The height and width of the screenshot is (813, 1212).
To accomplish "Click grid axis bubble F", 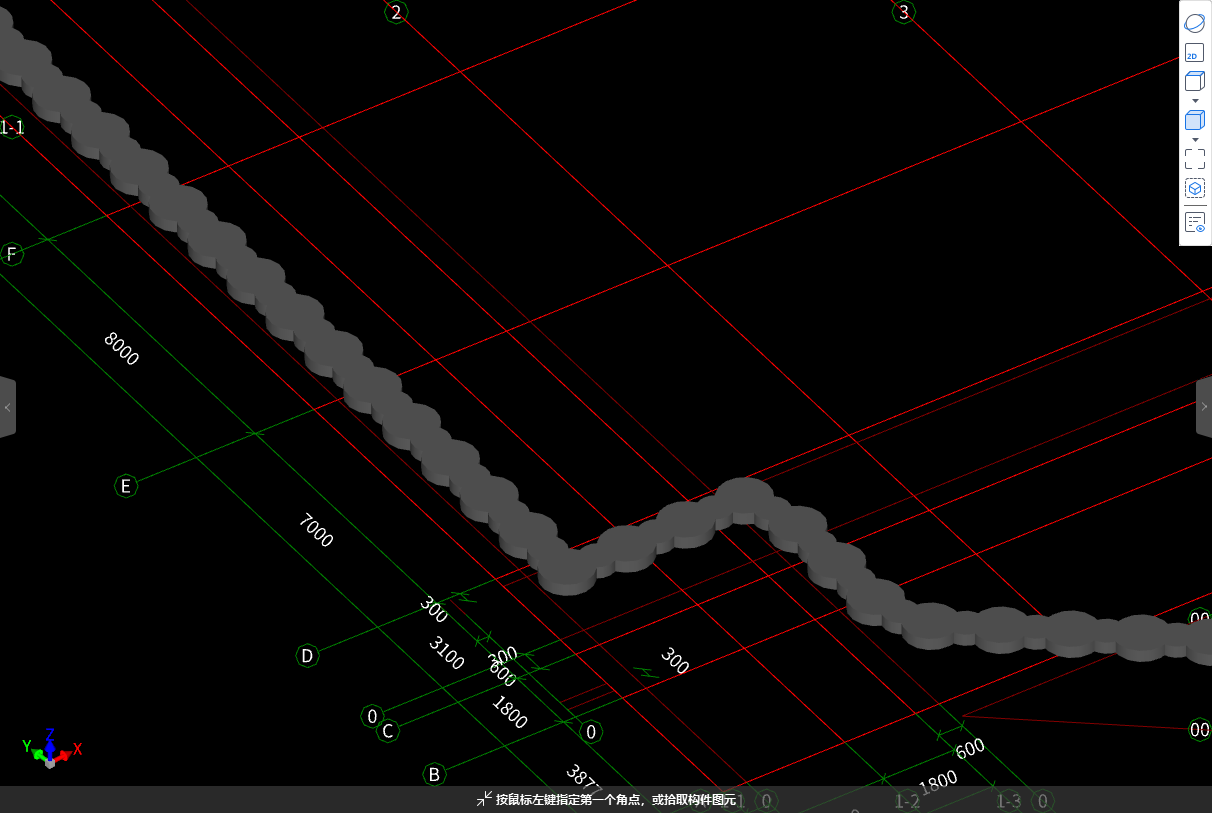I will (x=12, y=254).
